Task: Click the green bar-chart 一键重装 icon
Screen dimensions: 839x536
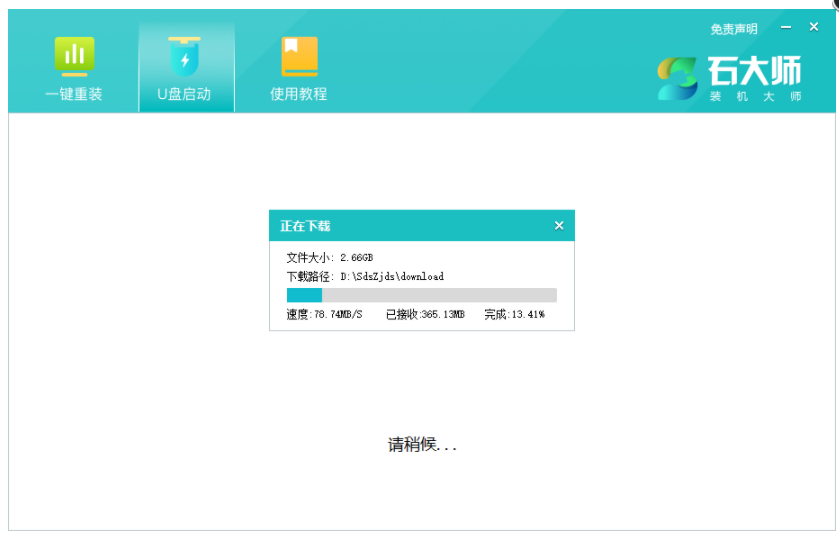Action: coord(74,56)
